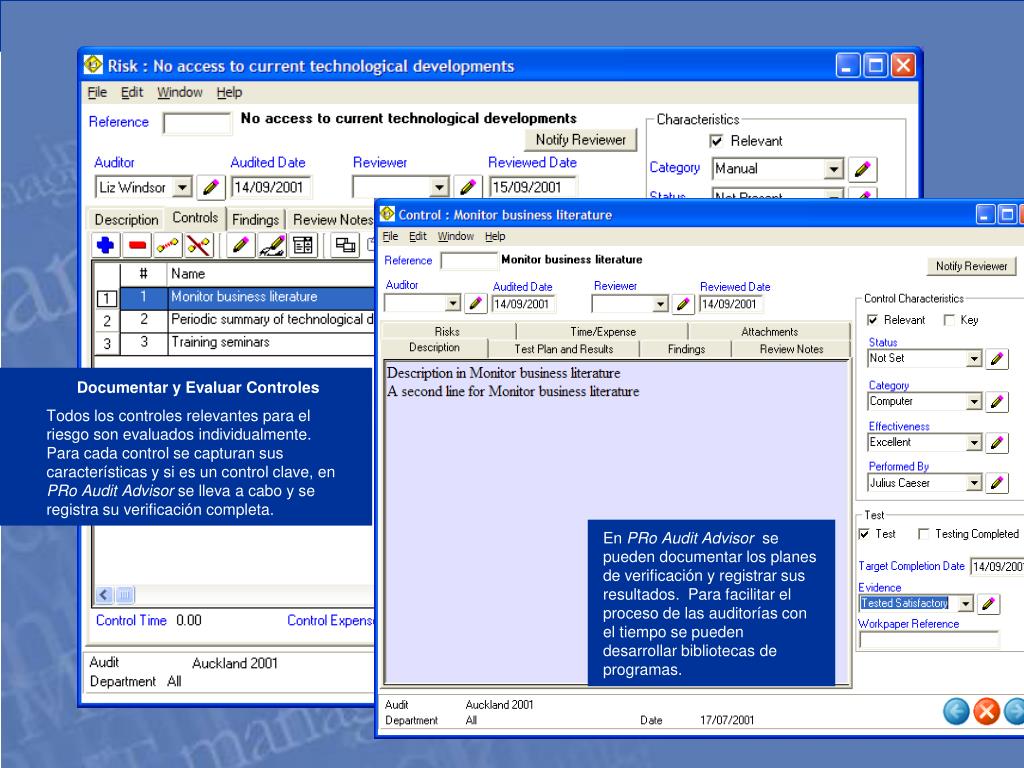Screen dimensions: 1024x768
Task: Click the Control window title bar icon
Action: tap(388, 214)
